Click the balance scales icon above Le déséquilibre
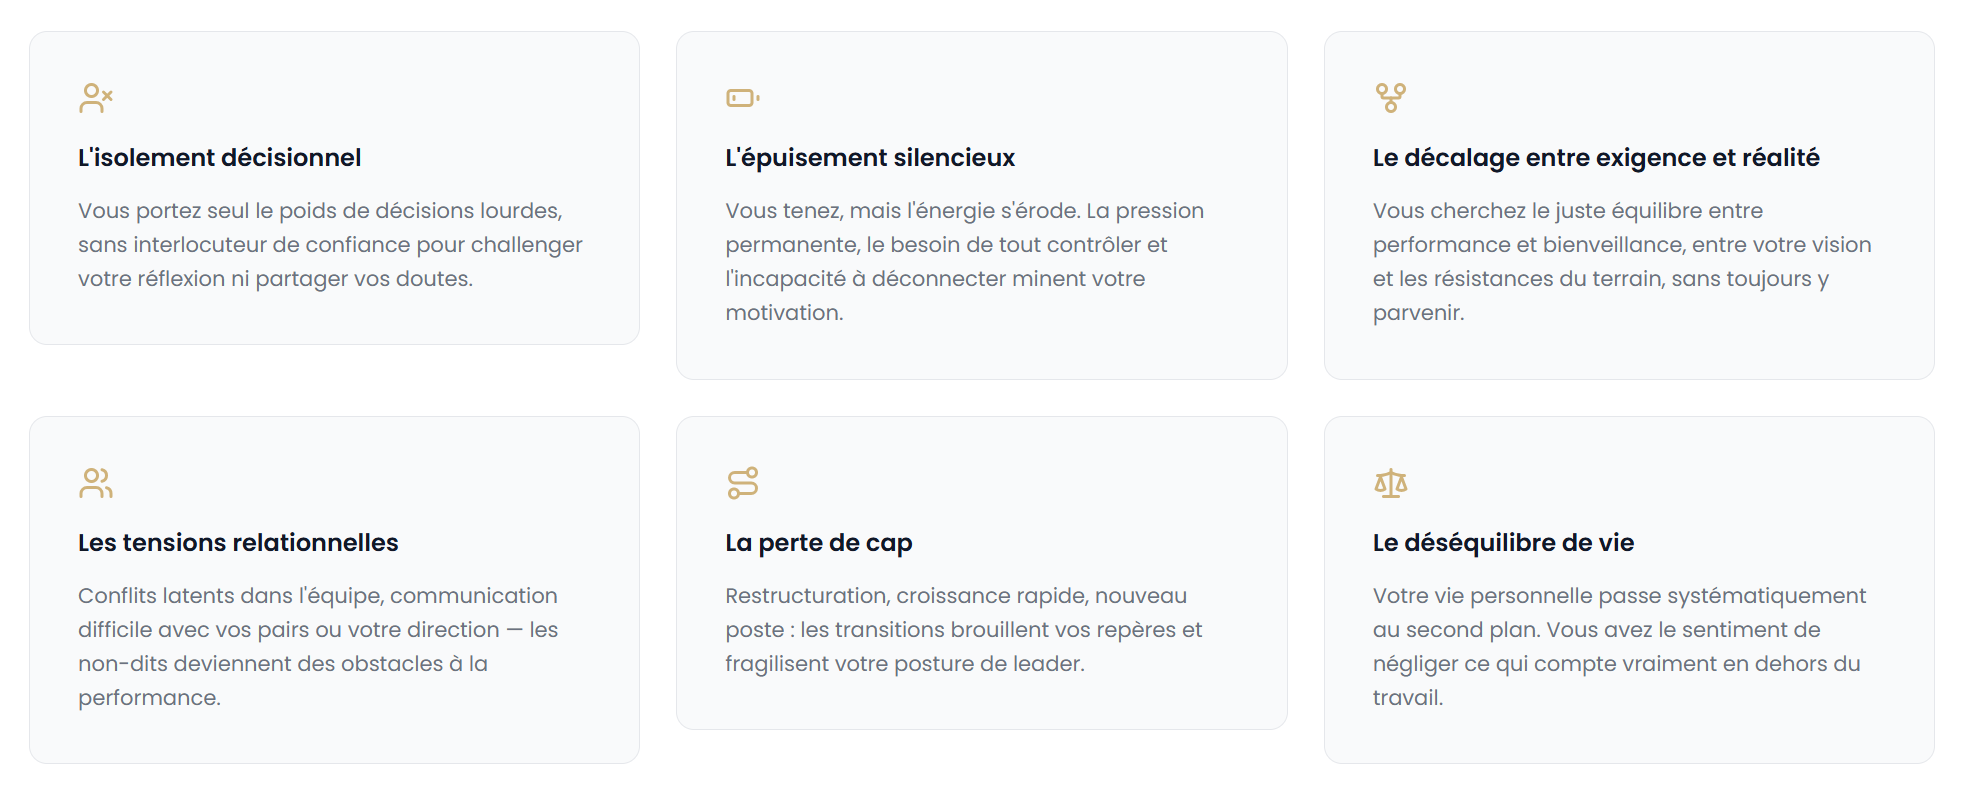Image resolution: width=1972 pixels, height=808 pixels. coord(1390,483)
